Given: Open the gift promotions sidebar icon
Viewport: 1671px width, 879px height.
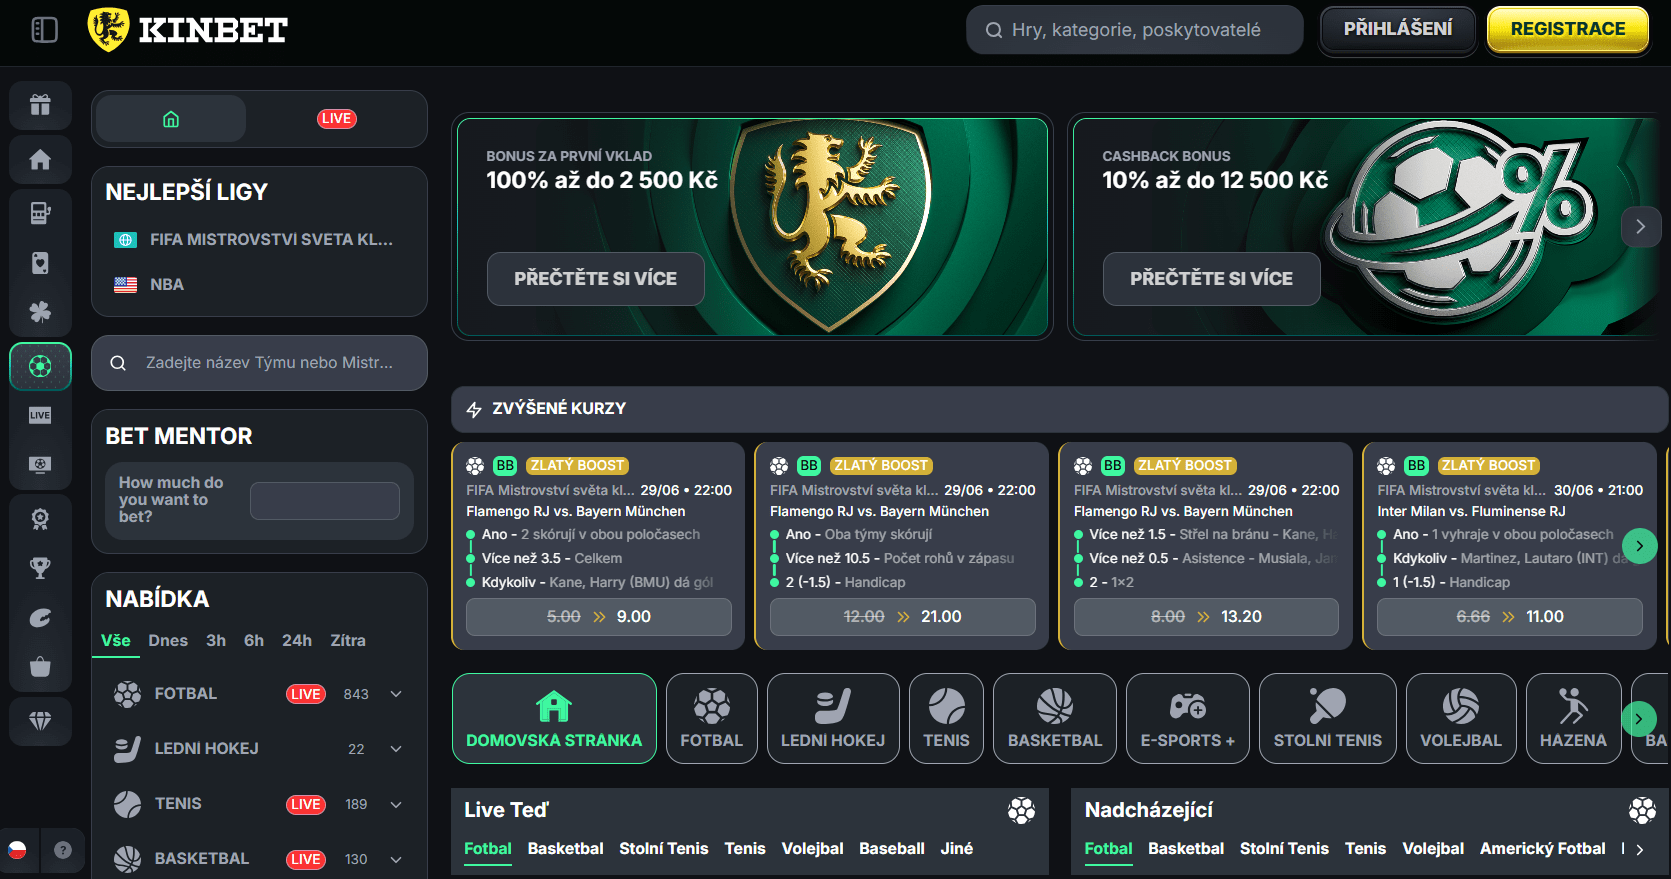Looking at the screenshot, I should pyautogui.click(x=40, y=105).
